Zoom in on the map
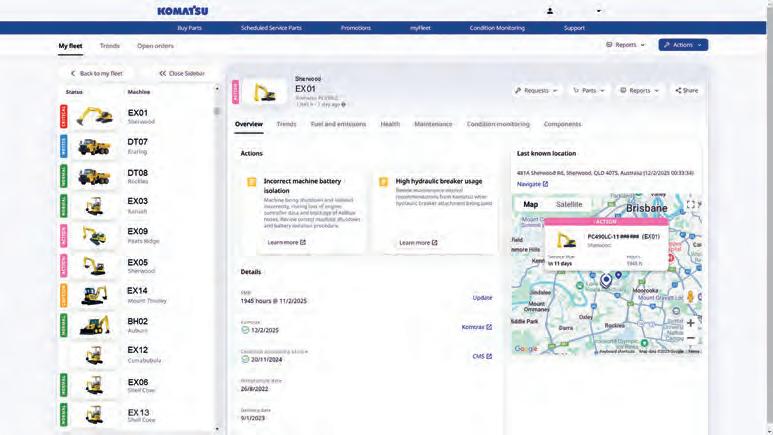This screenshot has width=773, height=435. (x=691, y=323)
